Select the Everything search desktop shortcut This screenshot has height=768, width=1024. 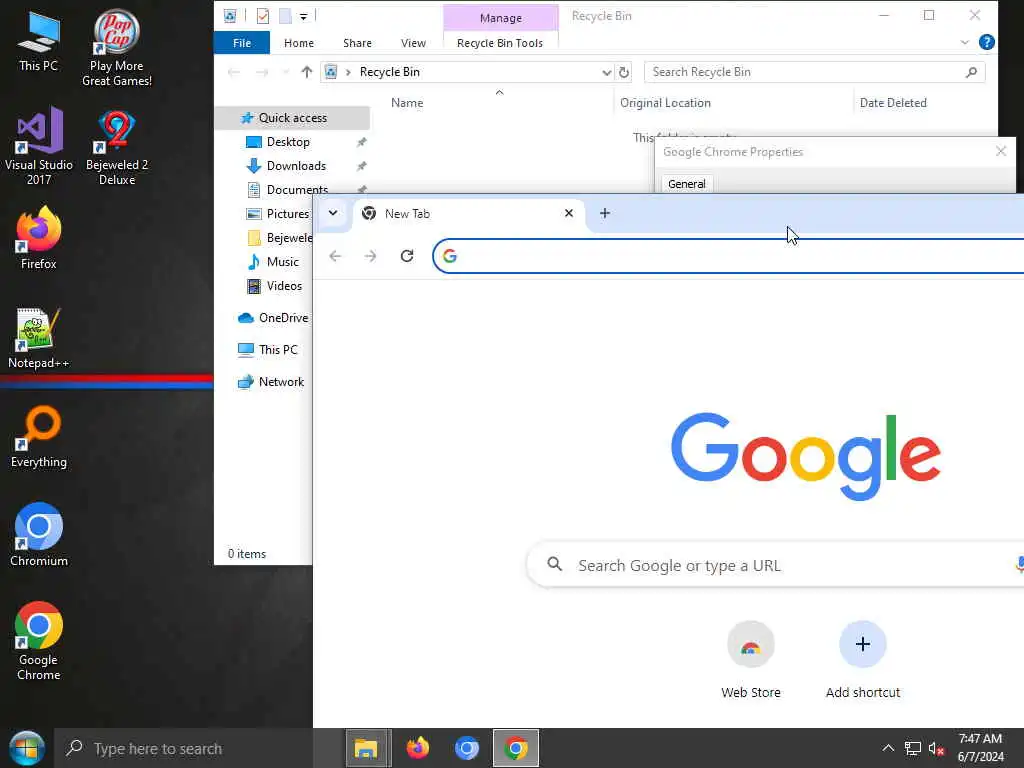pos(39,438)
